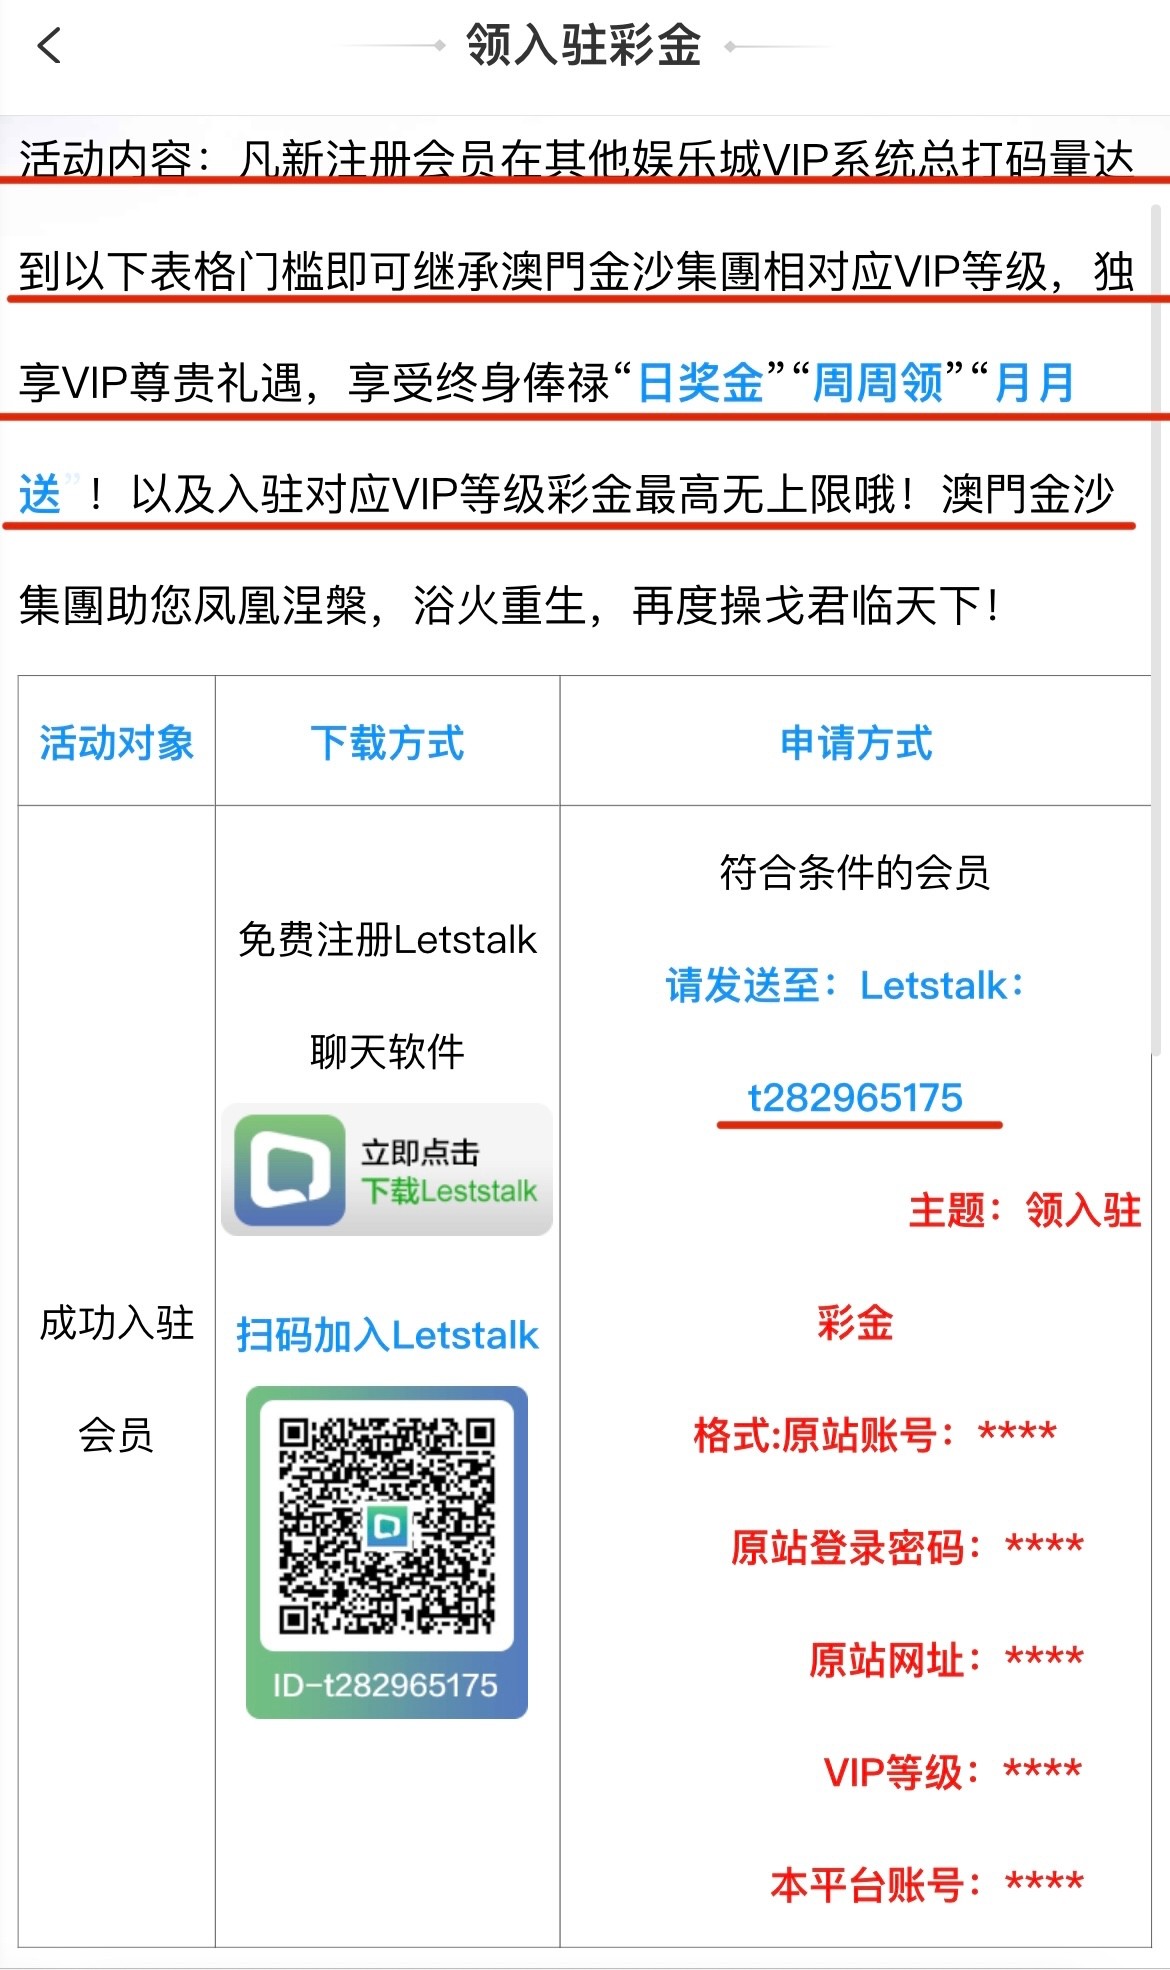This screenshot has height=1970, width=1170.
Task: Click the ID-t282965175 label under QR code
Action: [x=385, y=1685]
